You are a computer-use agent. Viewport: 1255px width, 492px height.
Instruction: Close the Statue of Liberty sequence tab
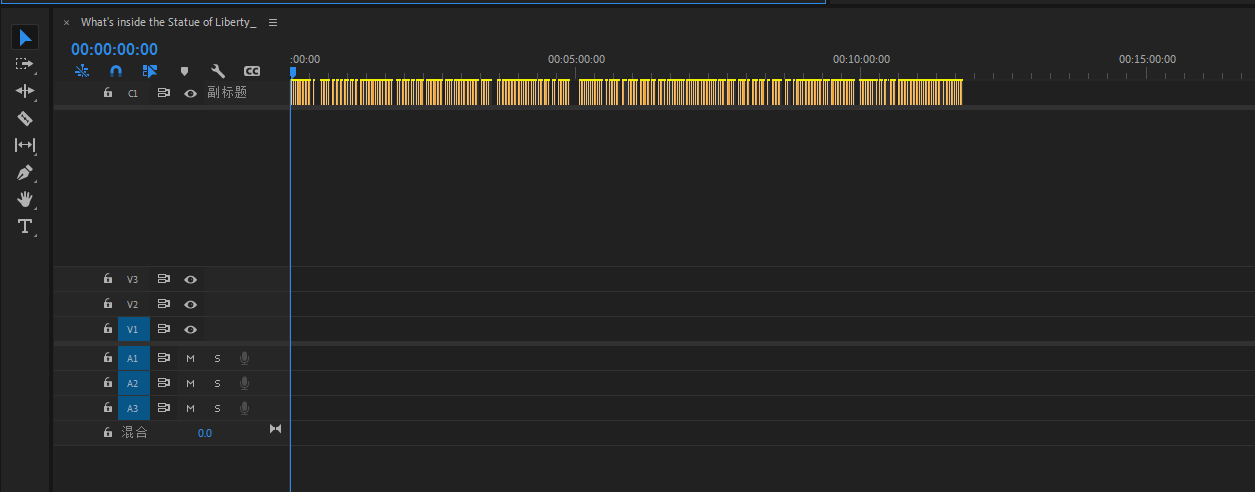click(x=66, y=22)
